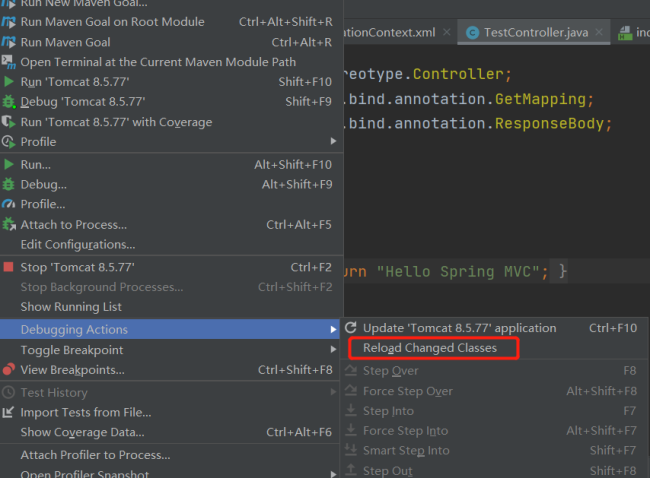The image size is (650, 478).
Task: Click gauge icon next to Profile...
Action: point(9,204)
